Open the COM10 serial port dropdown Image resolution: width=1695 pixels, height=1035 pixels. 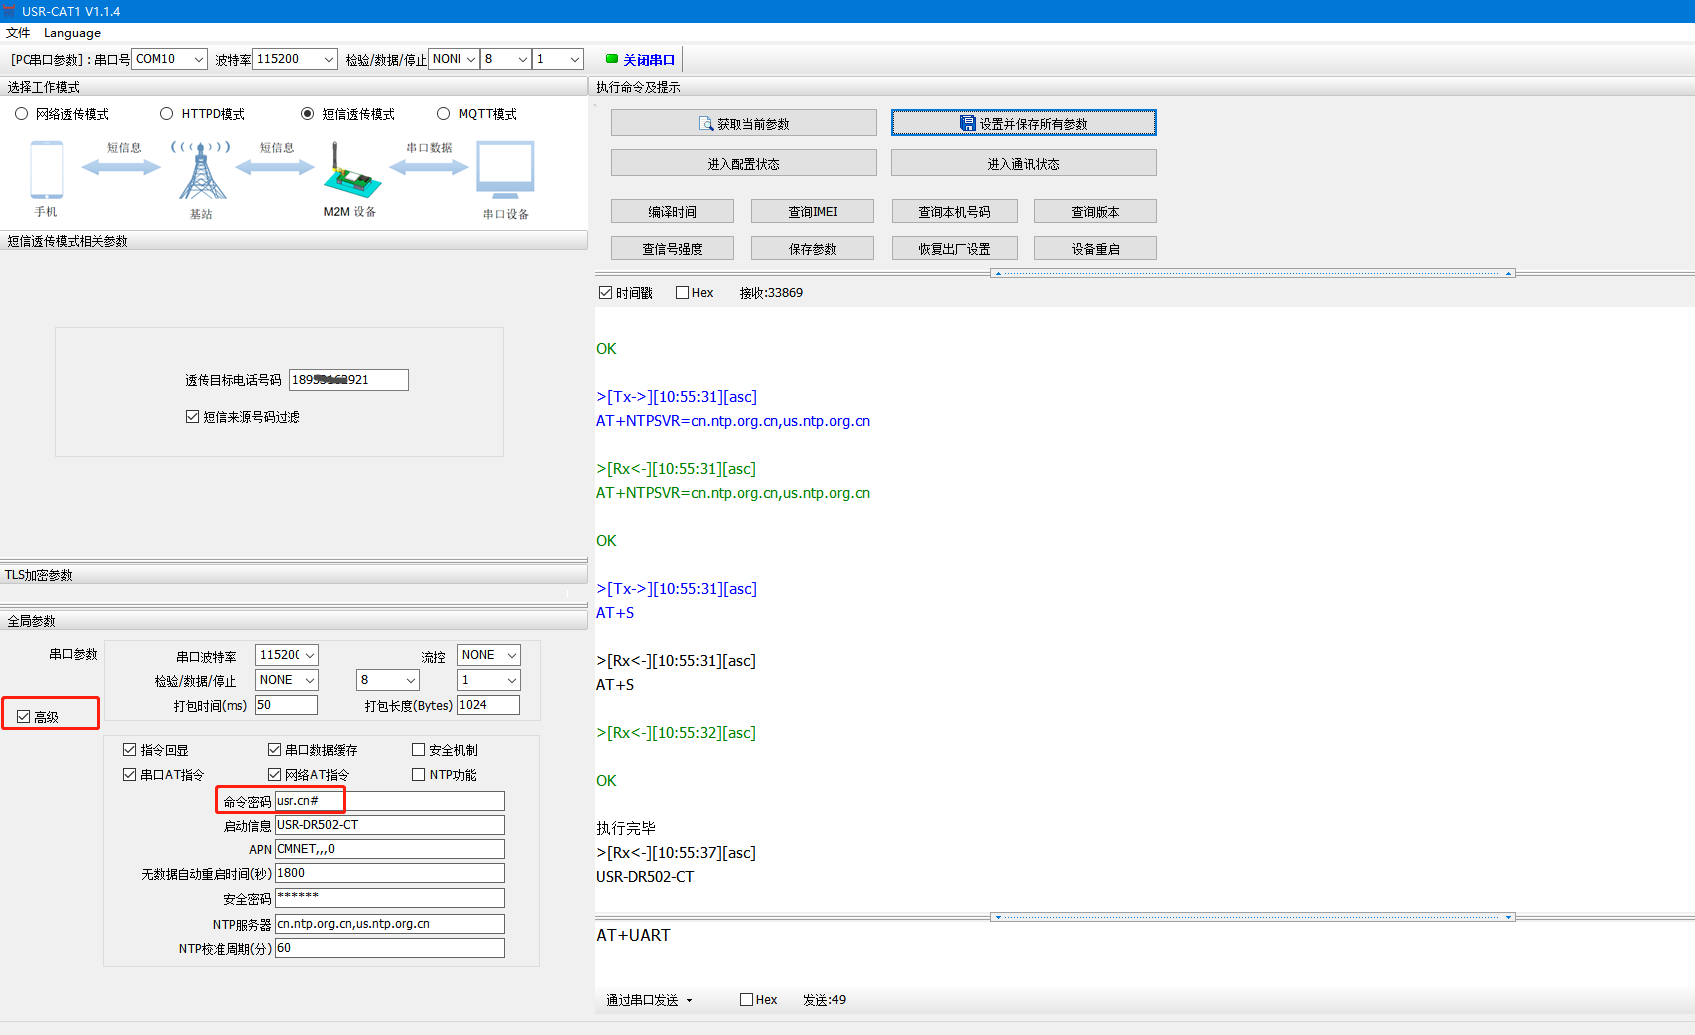coord(198,59)
